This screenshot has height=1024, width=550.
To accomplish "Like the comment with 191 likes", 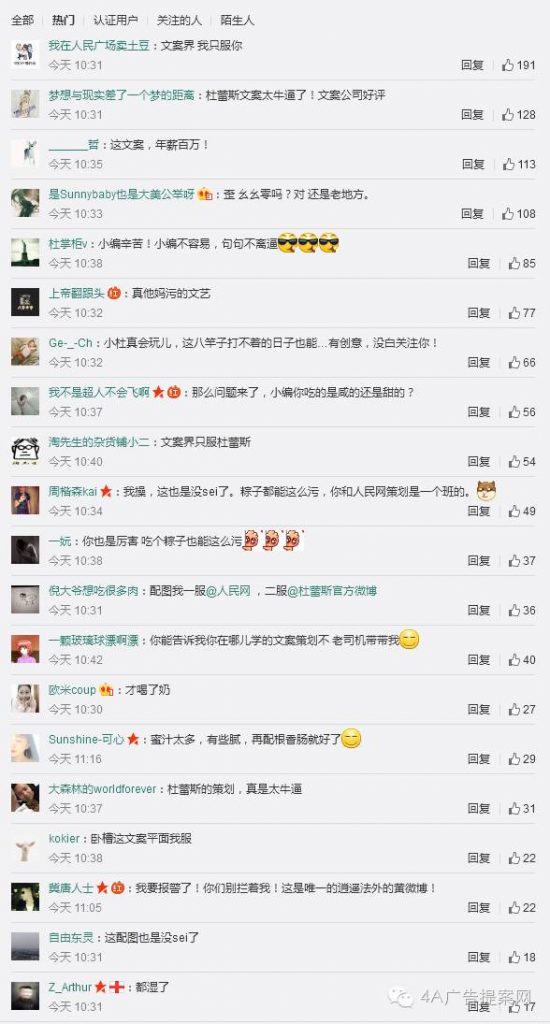I will 519,65.
